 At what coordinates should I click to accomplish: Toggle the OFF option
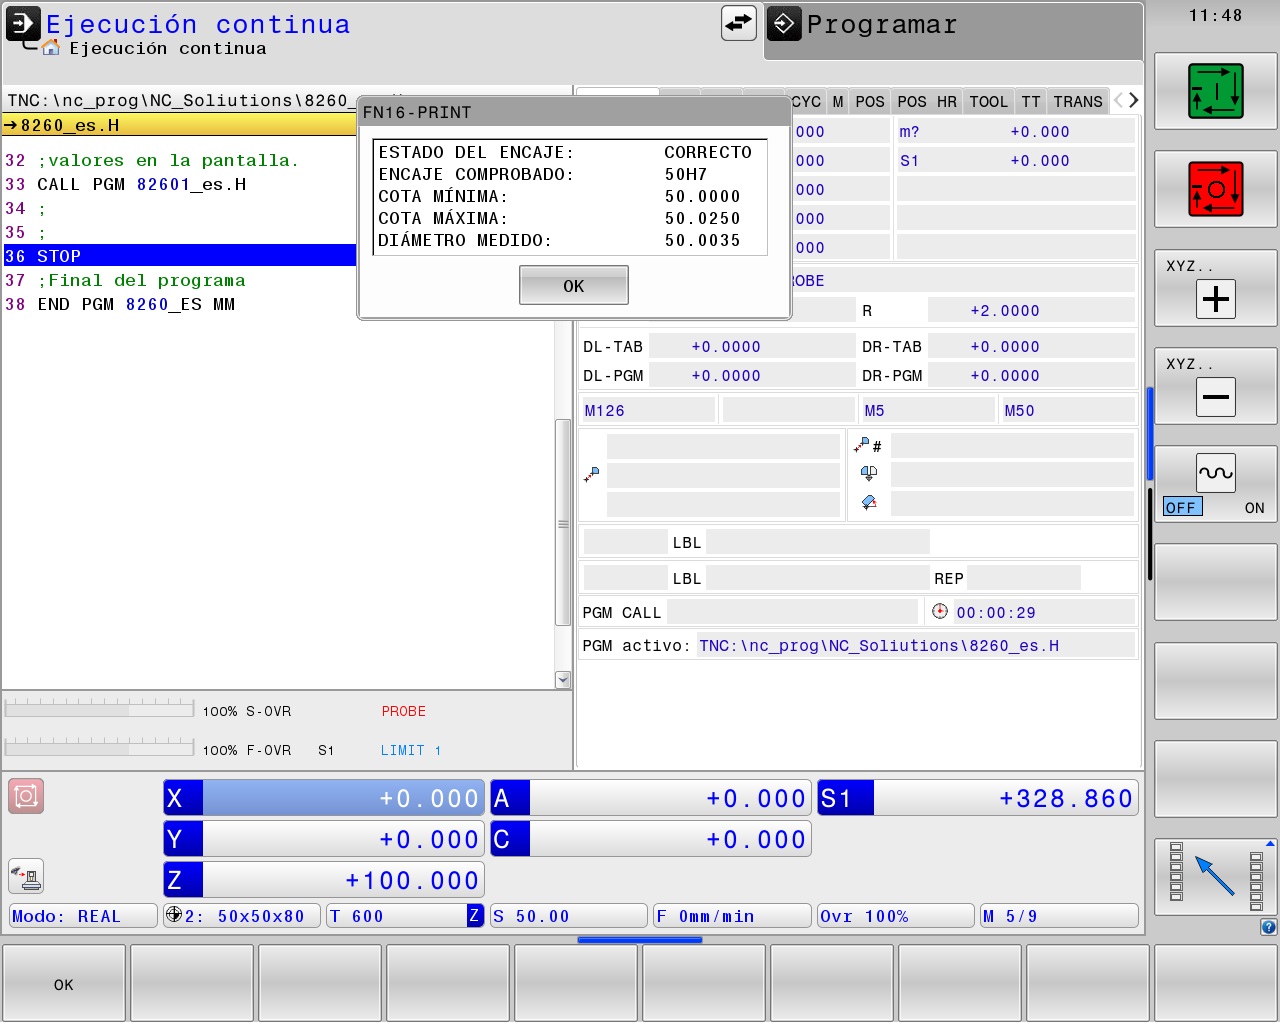[1182, 507]
